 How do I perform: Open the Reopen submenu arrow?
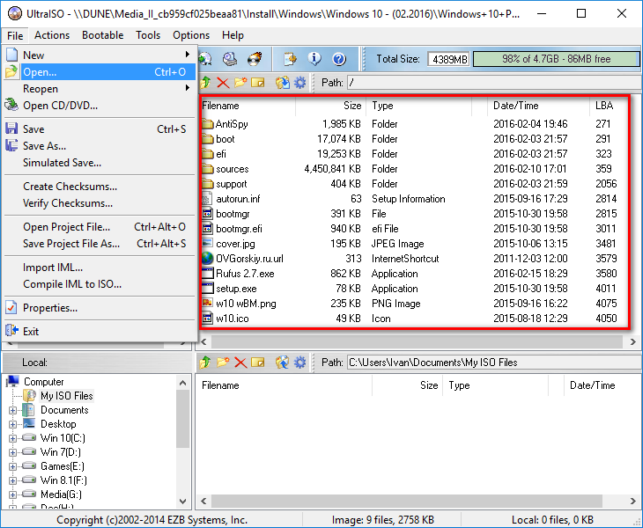tap(187, 88)
